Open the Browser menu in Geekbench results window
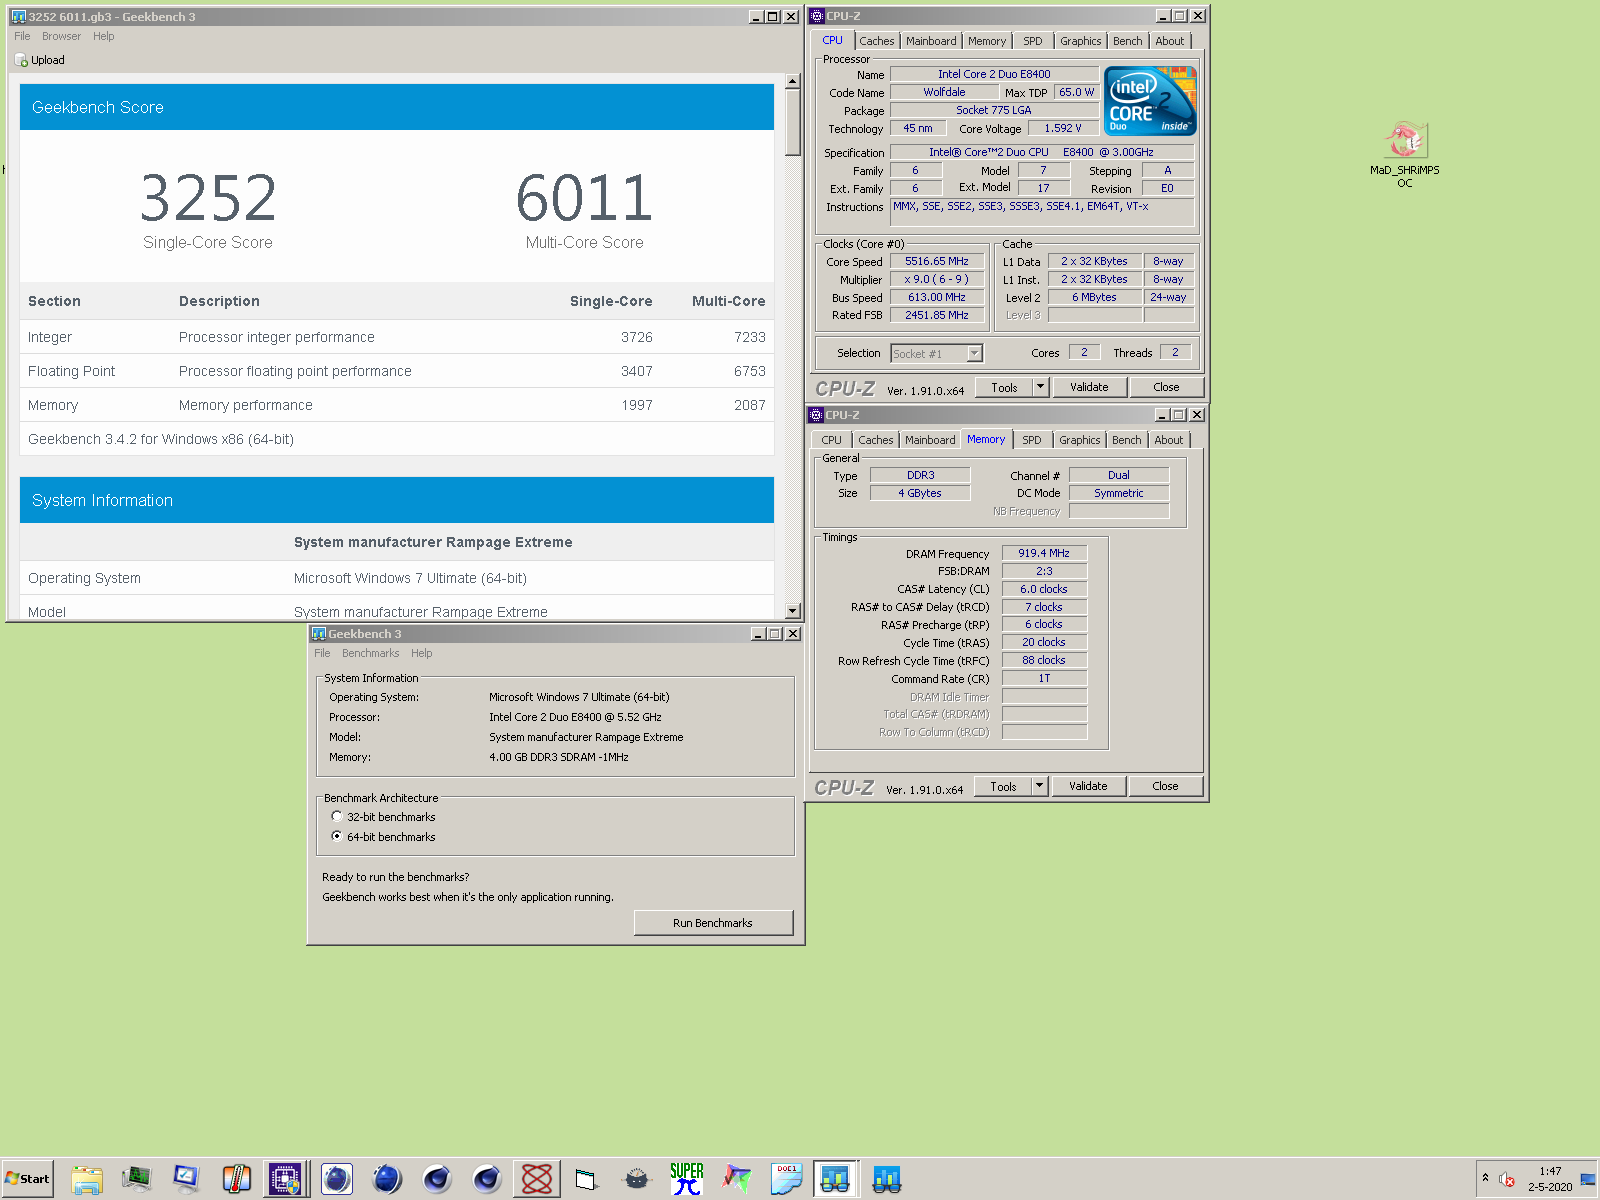 pos(61,36)
